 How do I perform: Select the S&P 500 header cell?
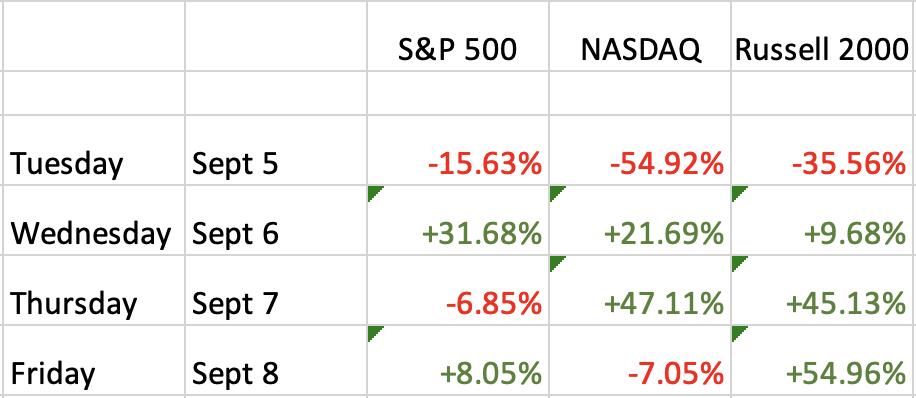click(x=457, y=36)
